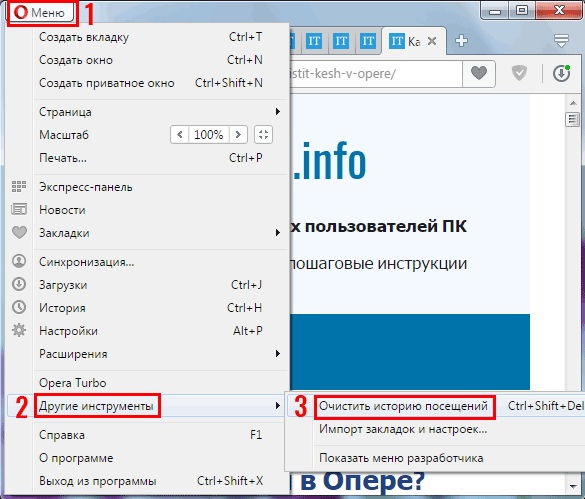The image size is (585, 499).
Task: Click the История clock icon
Action: click(x=19, y=308)
